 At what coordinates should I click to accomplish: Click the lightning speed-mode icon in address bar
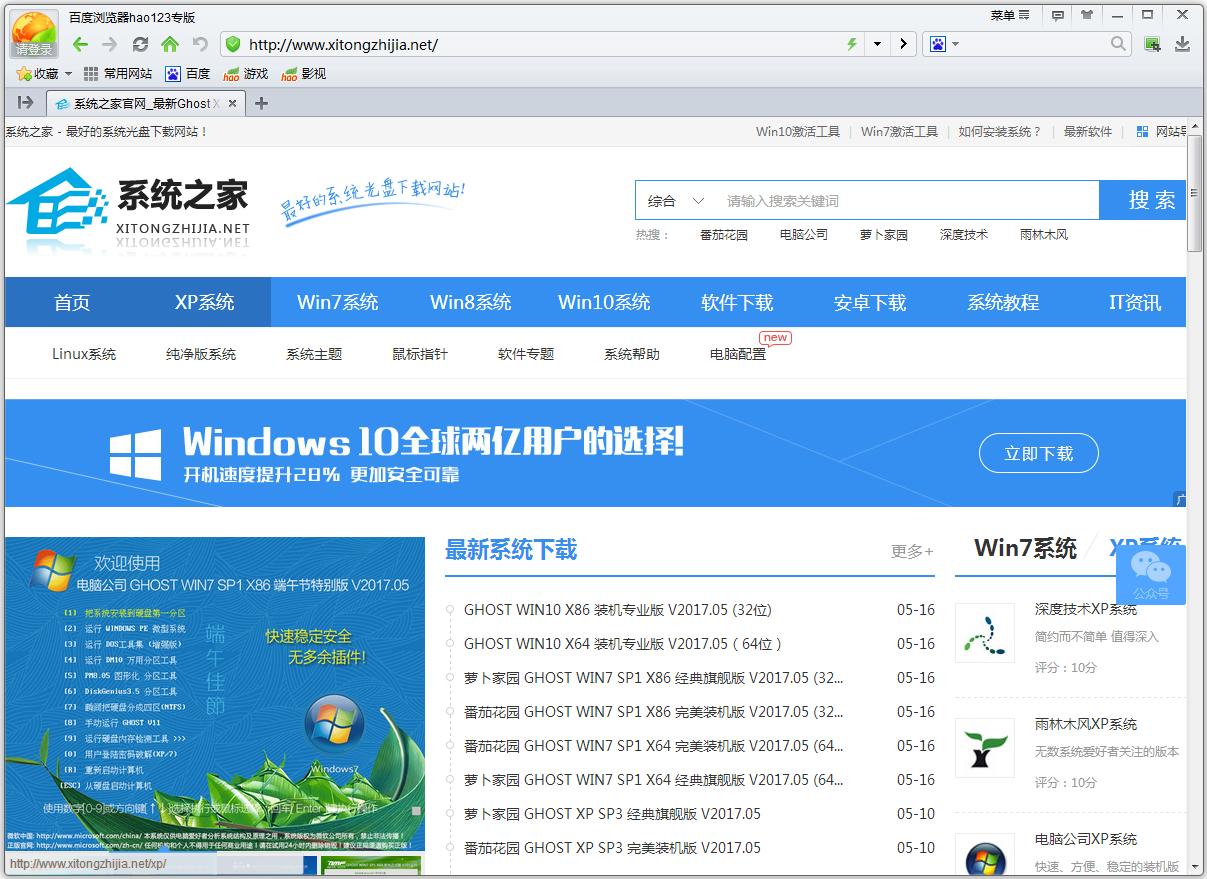coord(852,44)
